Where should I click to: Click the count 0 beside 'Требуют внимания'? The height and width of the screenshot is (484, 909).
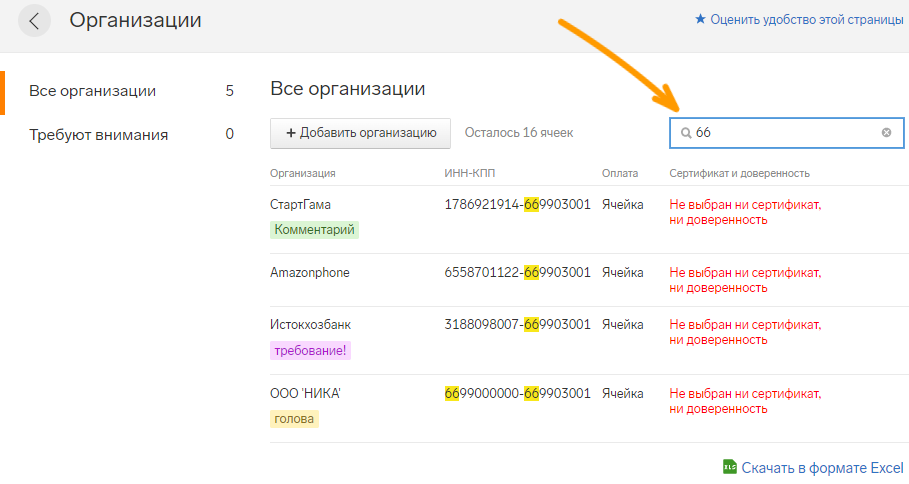point(230,134)
